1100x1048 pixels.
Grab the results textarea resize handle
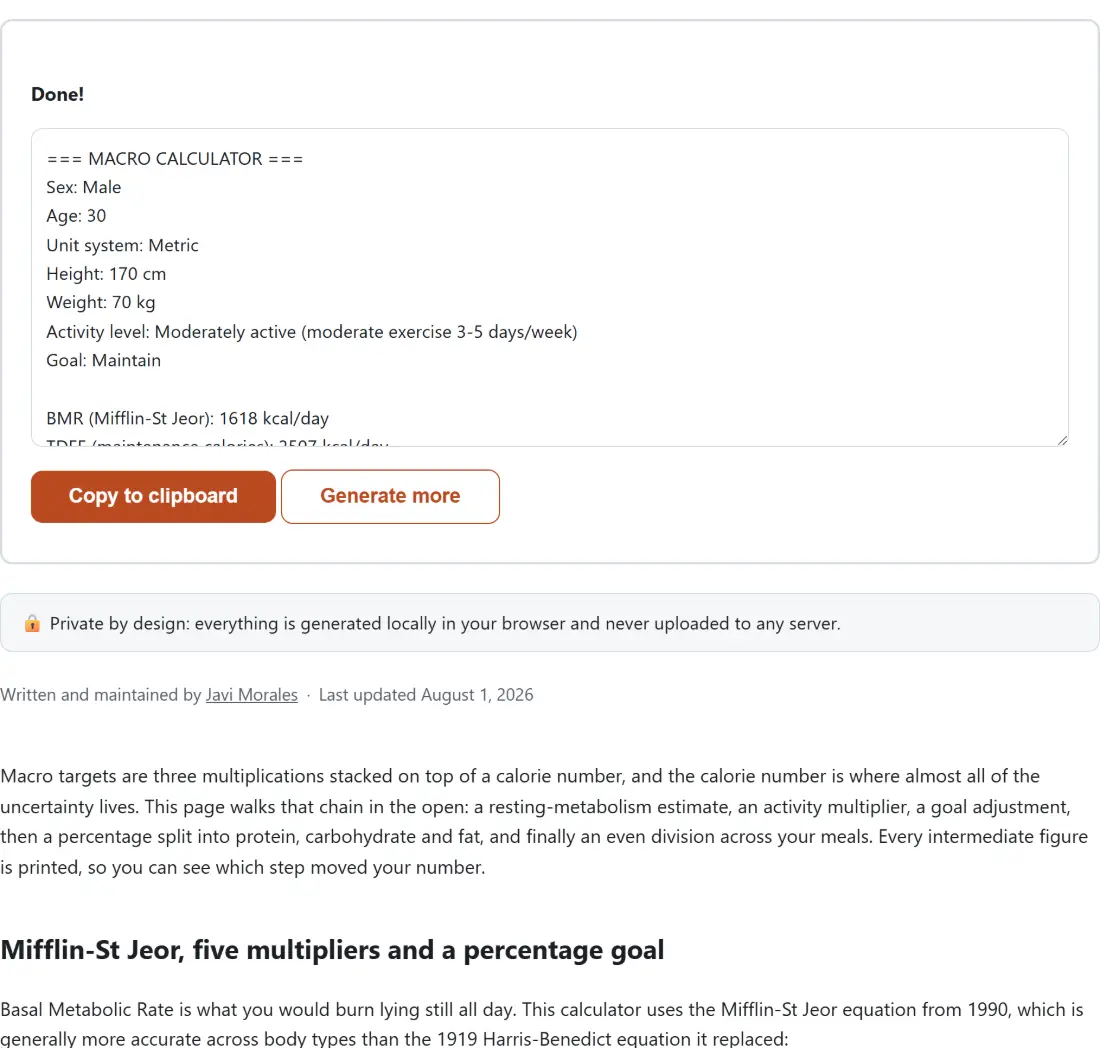pos(1062,440)
